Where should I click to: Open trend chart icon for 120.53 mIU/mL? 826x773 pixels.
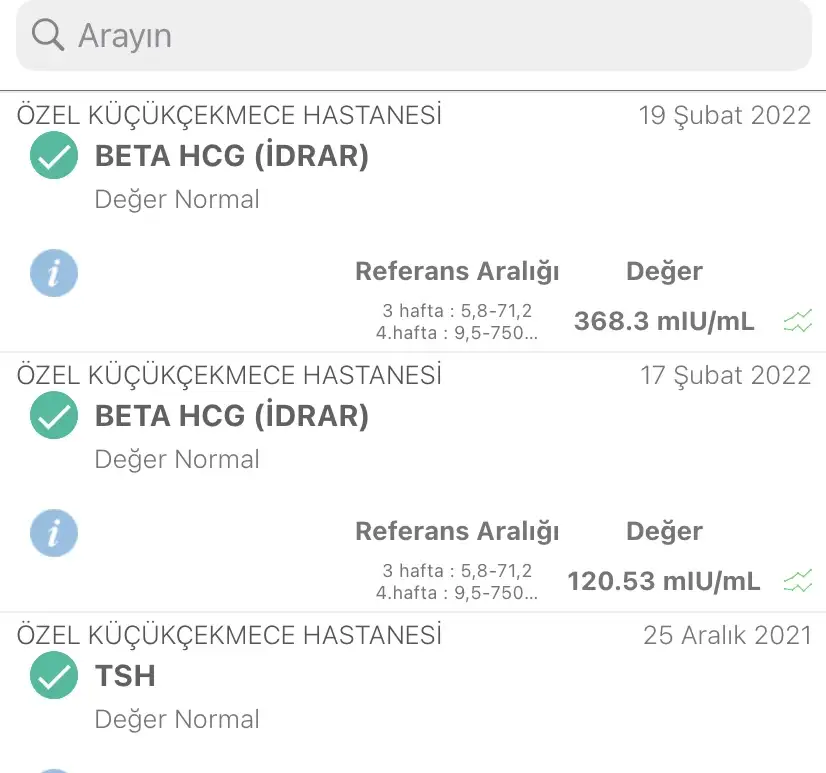click(798, 581)
